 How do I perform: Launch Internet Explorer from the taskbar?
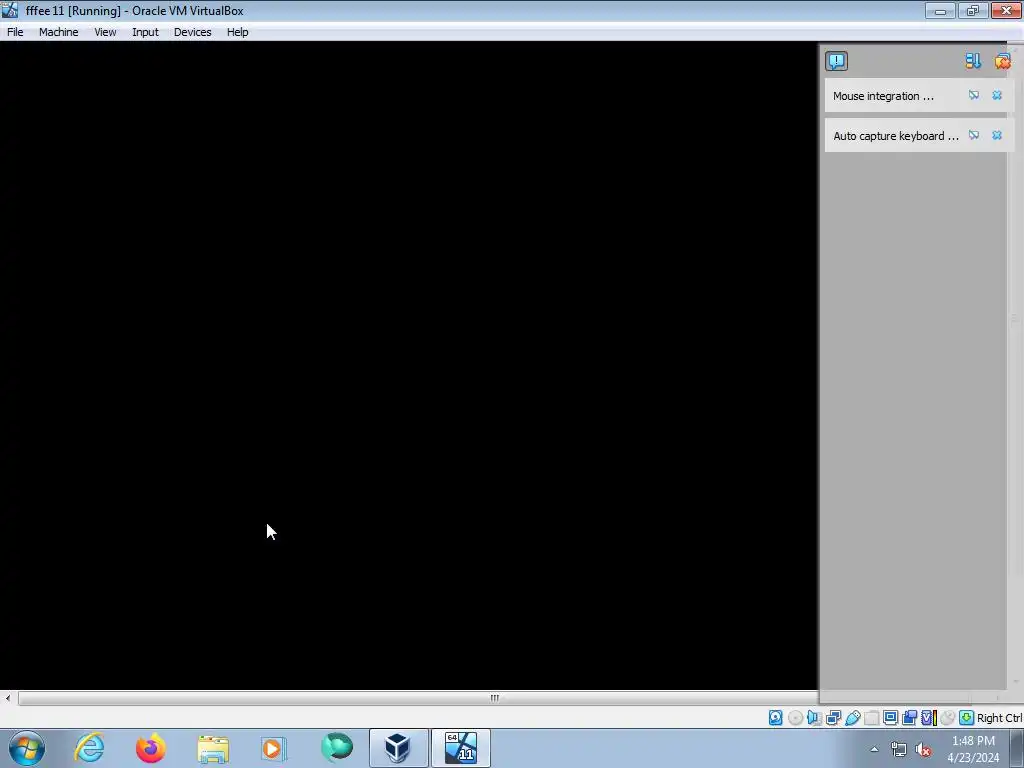pos(89,748)
